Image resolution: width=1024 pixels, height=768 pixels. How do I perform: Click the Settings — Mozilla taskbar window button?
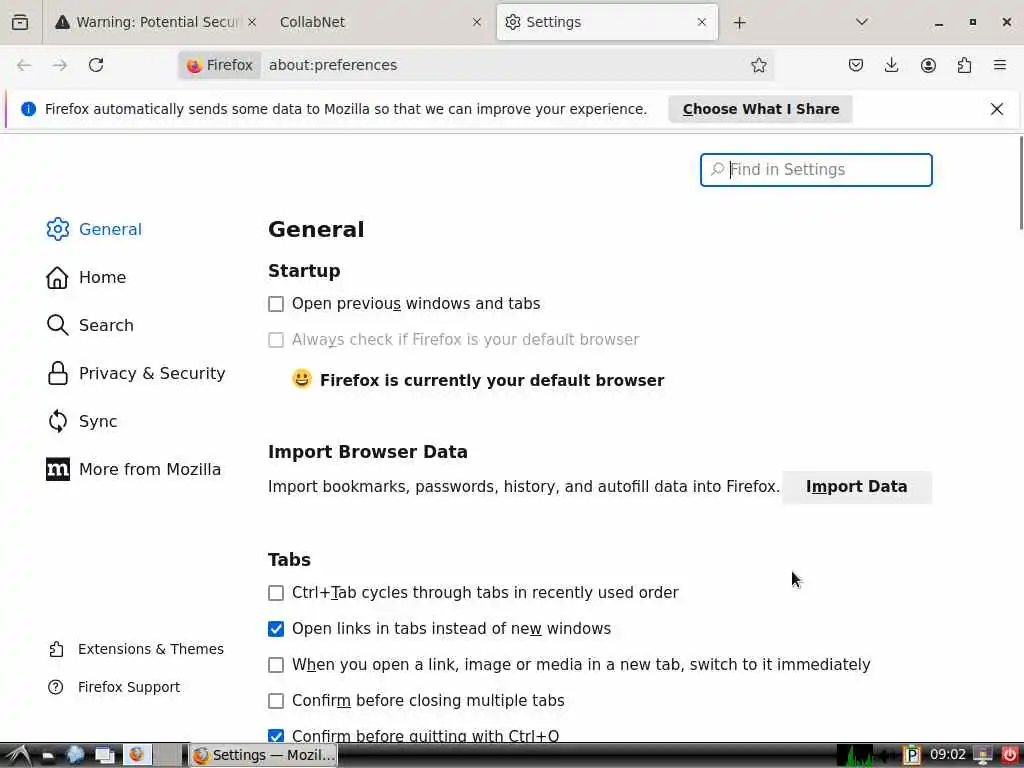[264, 756]
